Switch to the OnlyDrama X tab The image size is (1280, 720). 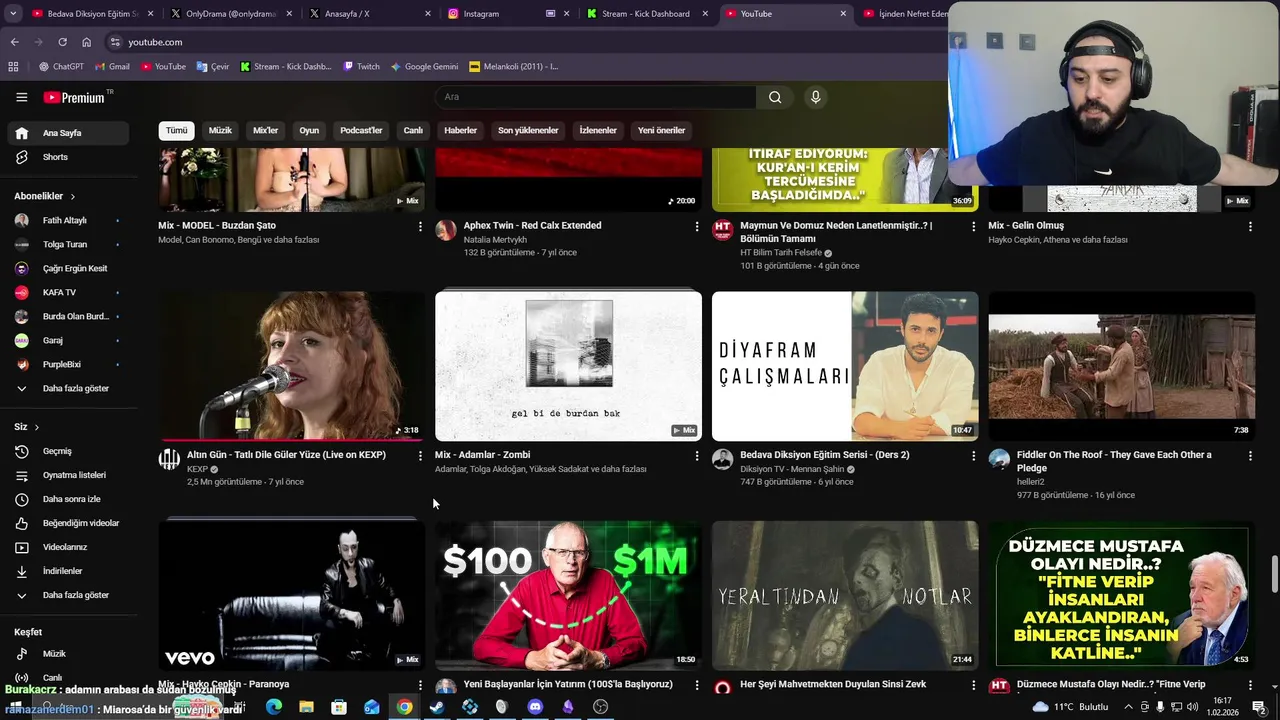point(230,14)
